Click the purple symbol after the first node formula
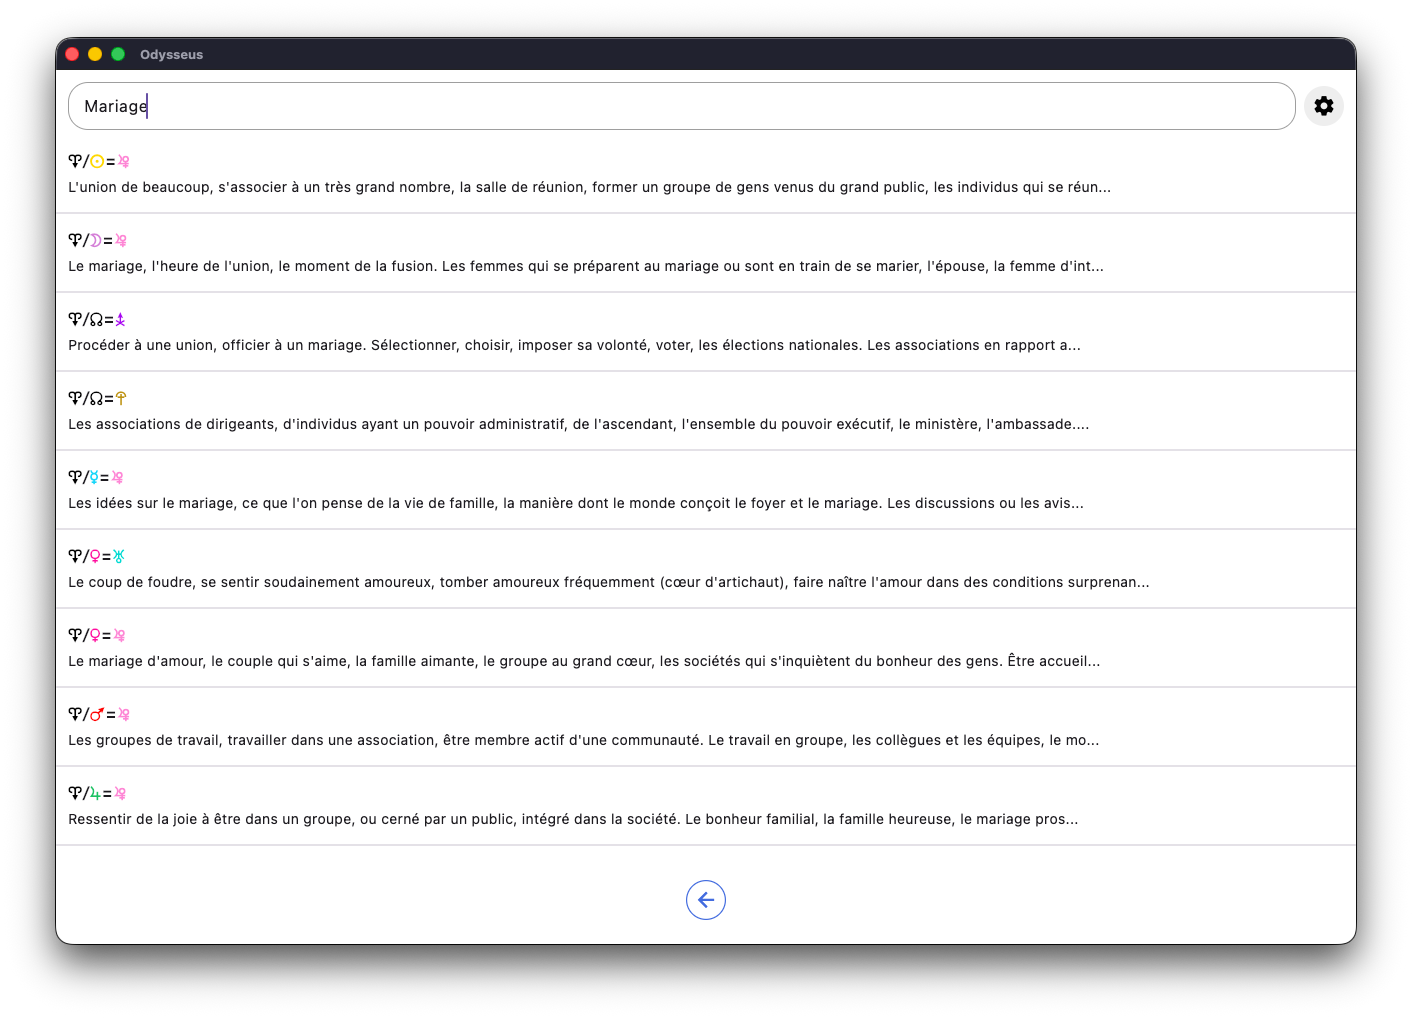This screenshot has height=1018, width=1412. (x=121, y=319)
